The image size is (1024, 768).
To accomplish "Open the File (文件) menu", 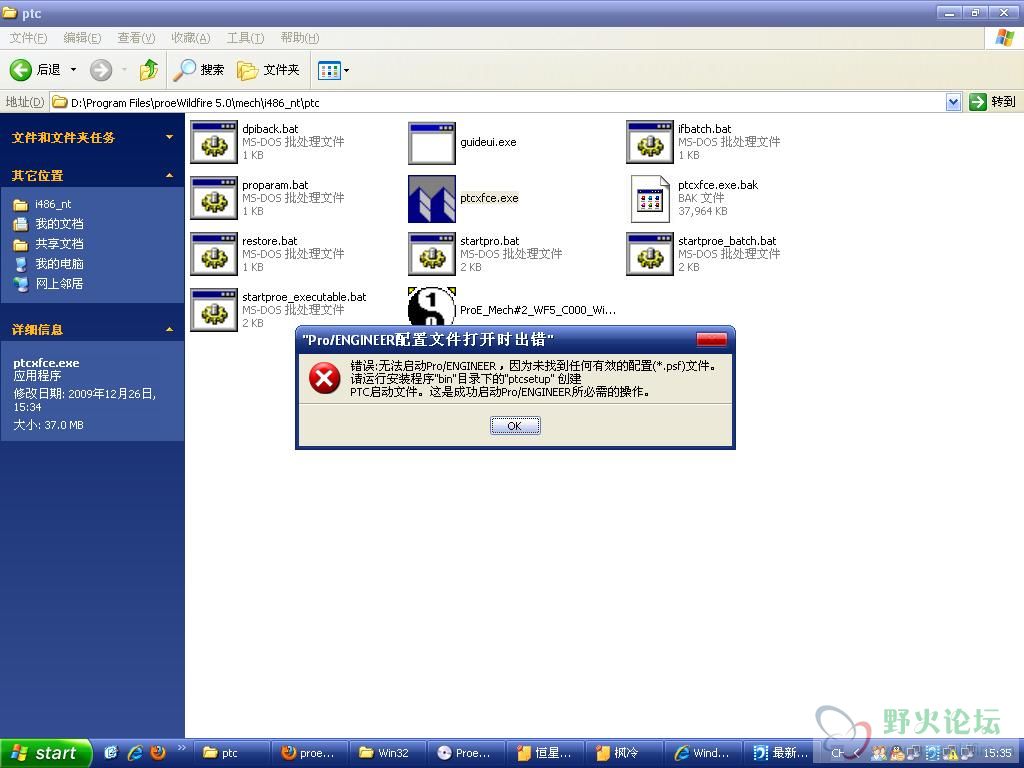I will [x=28, y=38].
